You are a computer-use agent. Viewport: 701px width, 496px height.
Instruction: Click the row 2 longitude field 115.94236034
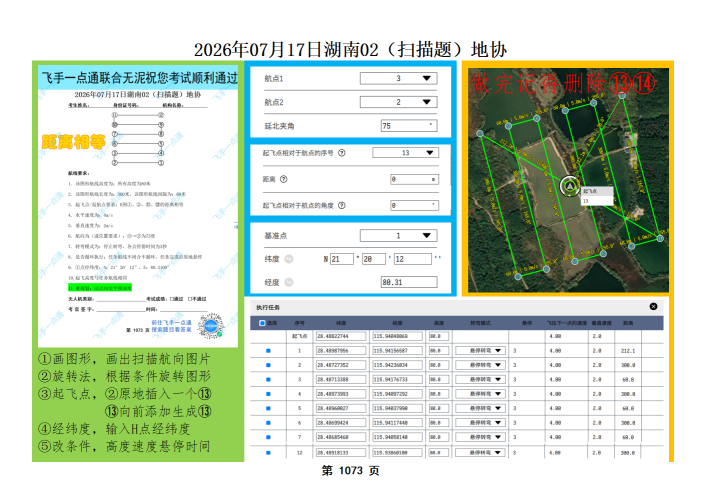pyautogui.click(x=397, y=365)
